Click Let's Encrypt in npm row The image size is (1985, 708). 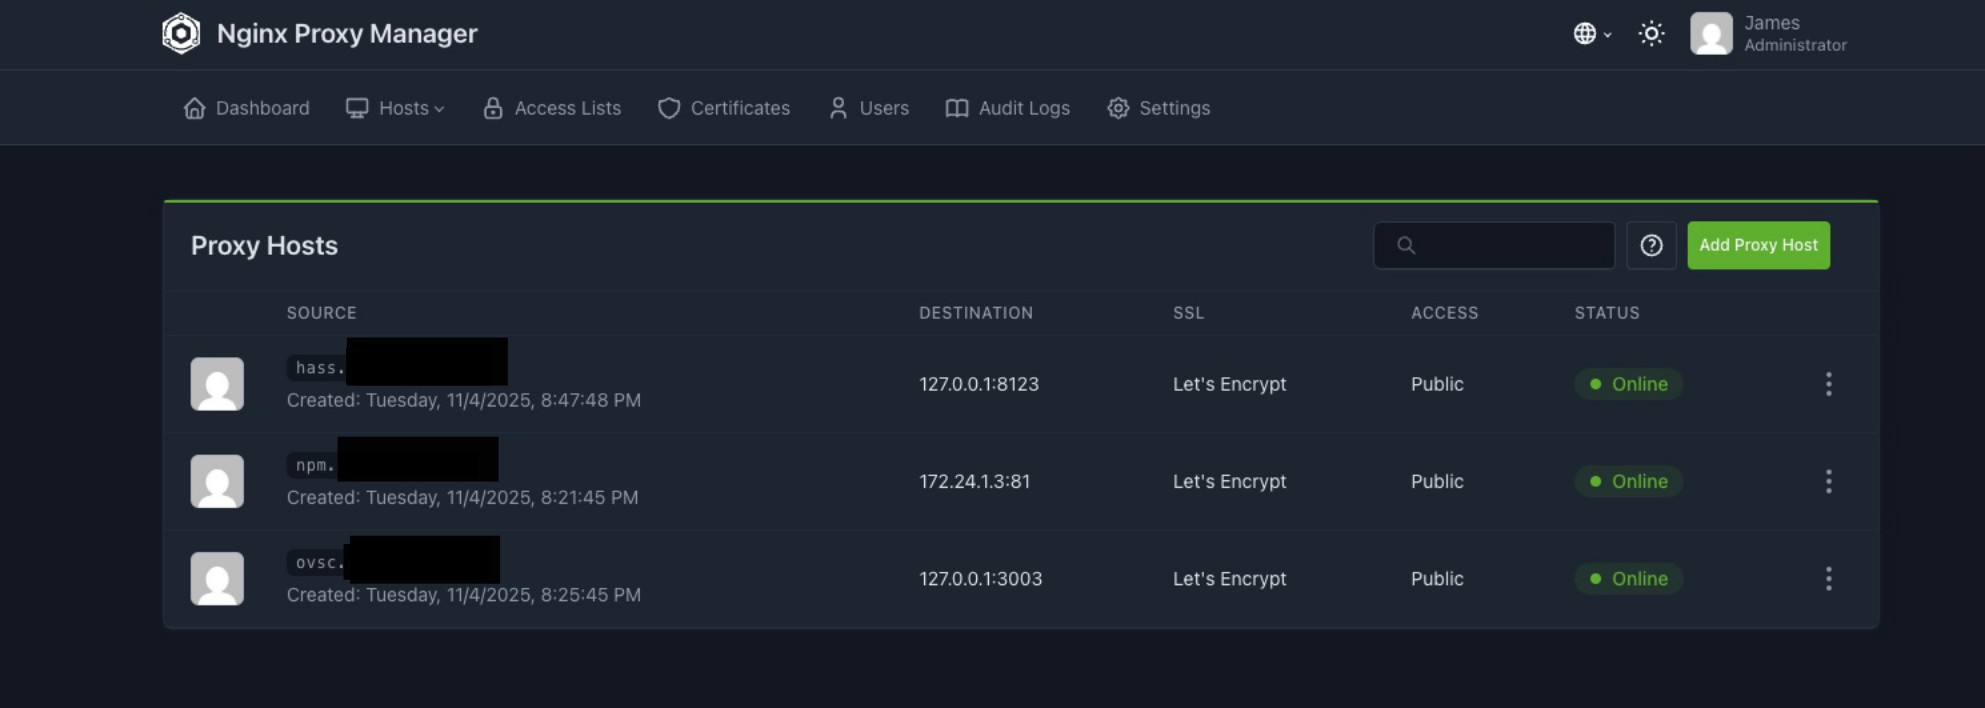[x=1229, y=481]
